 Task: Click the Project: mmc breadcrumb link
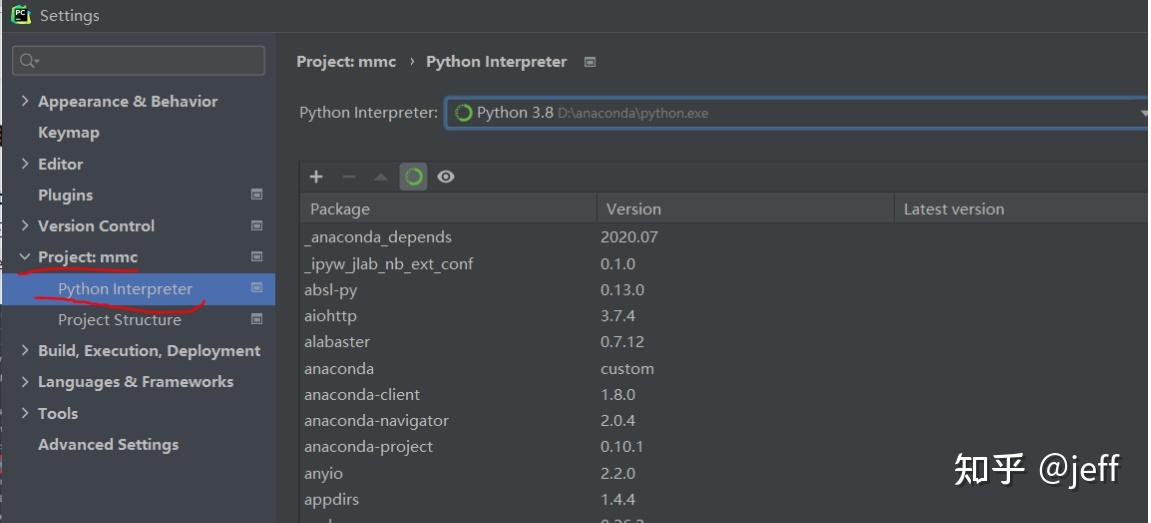coord(346,62)
